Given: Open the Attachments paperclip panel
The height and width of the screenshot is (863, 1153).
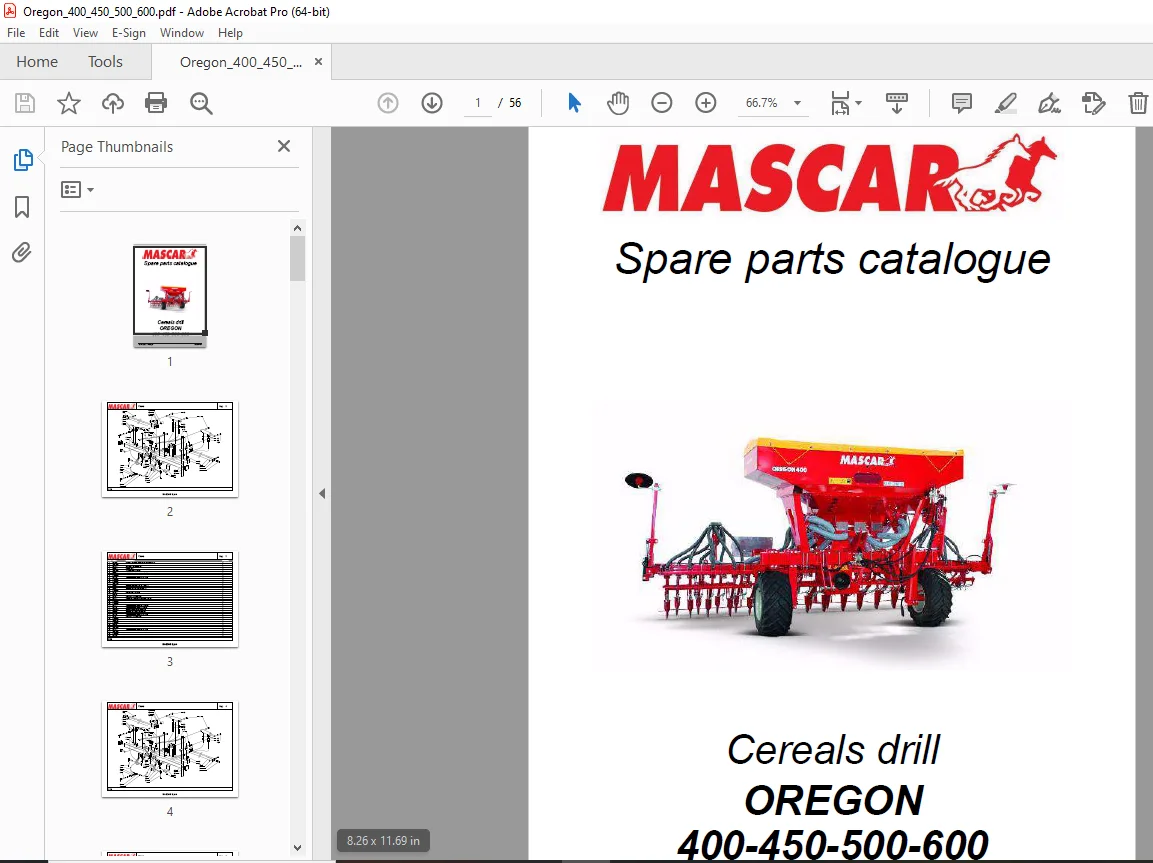Looking at the screenshot, I should [22, 253].
